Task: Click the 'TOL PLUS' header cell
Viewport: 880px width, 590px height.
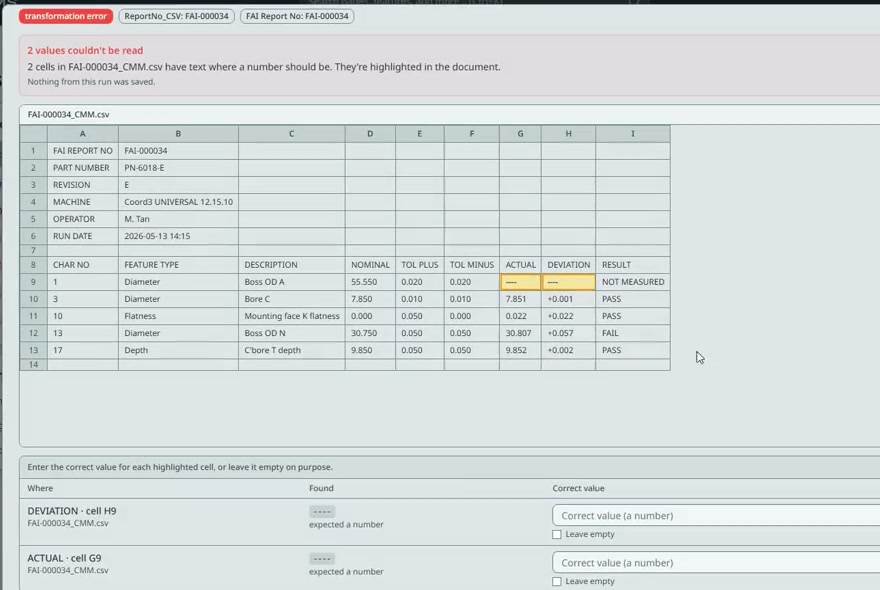Action: click(419, 265)
